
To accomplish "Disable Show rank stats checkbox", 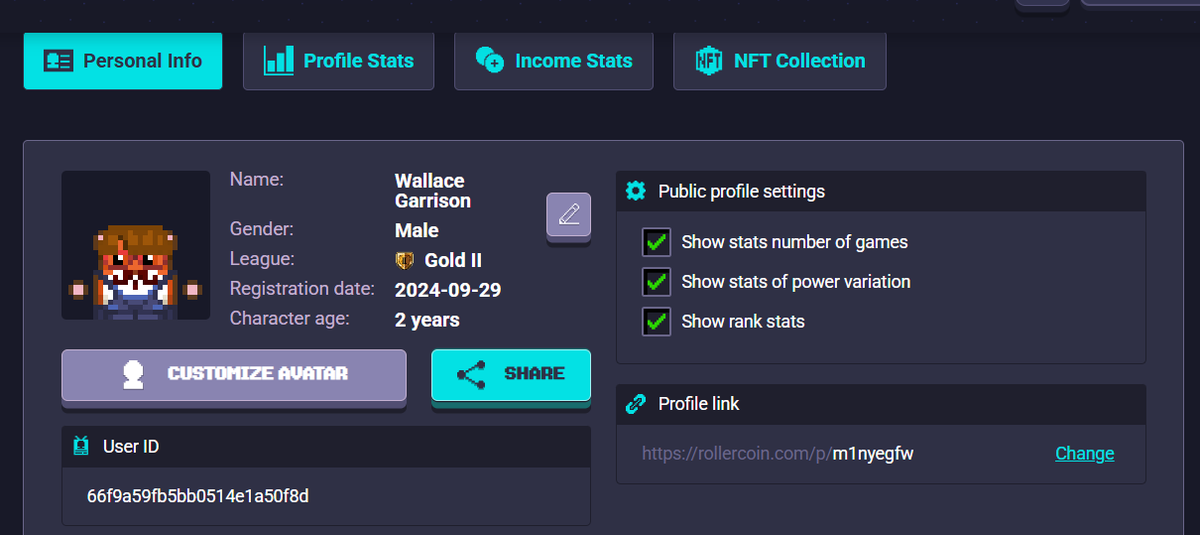I will (x=656, y=322).
